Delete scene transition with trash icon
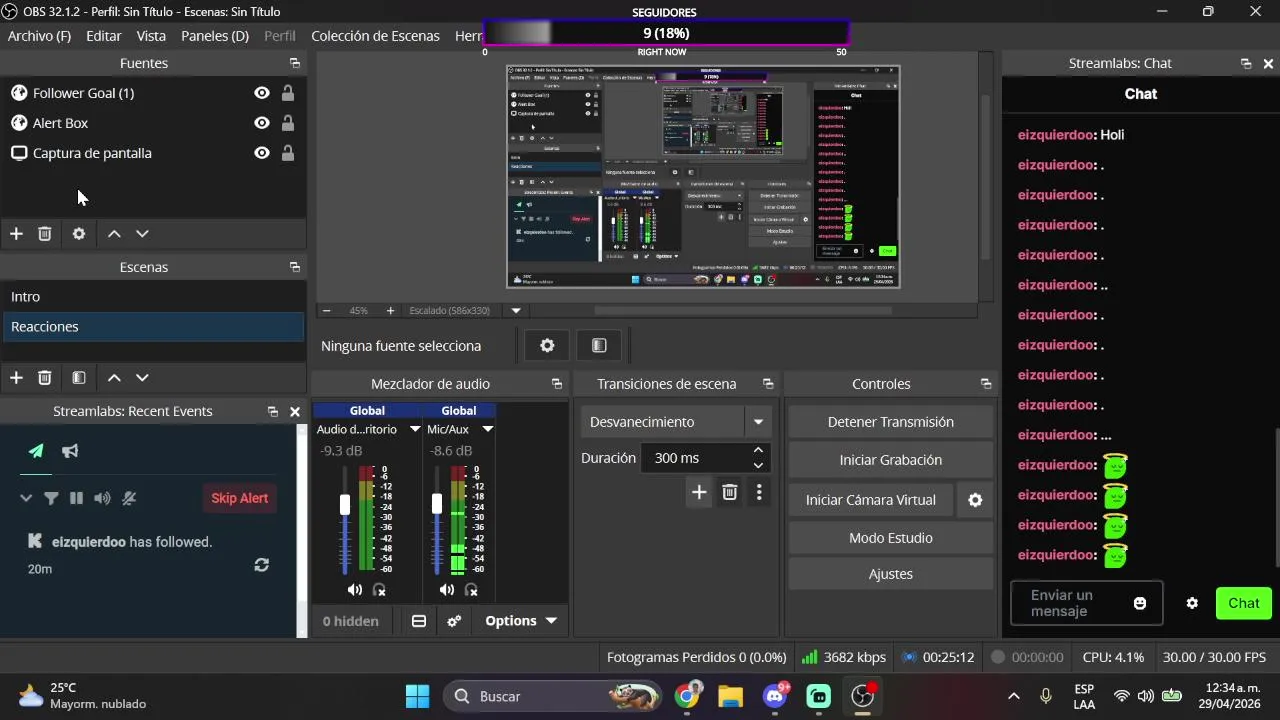 [730, 492]
